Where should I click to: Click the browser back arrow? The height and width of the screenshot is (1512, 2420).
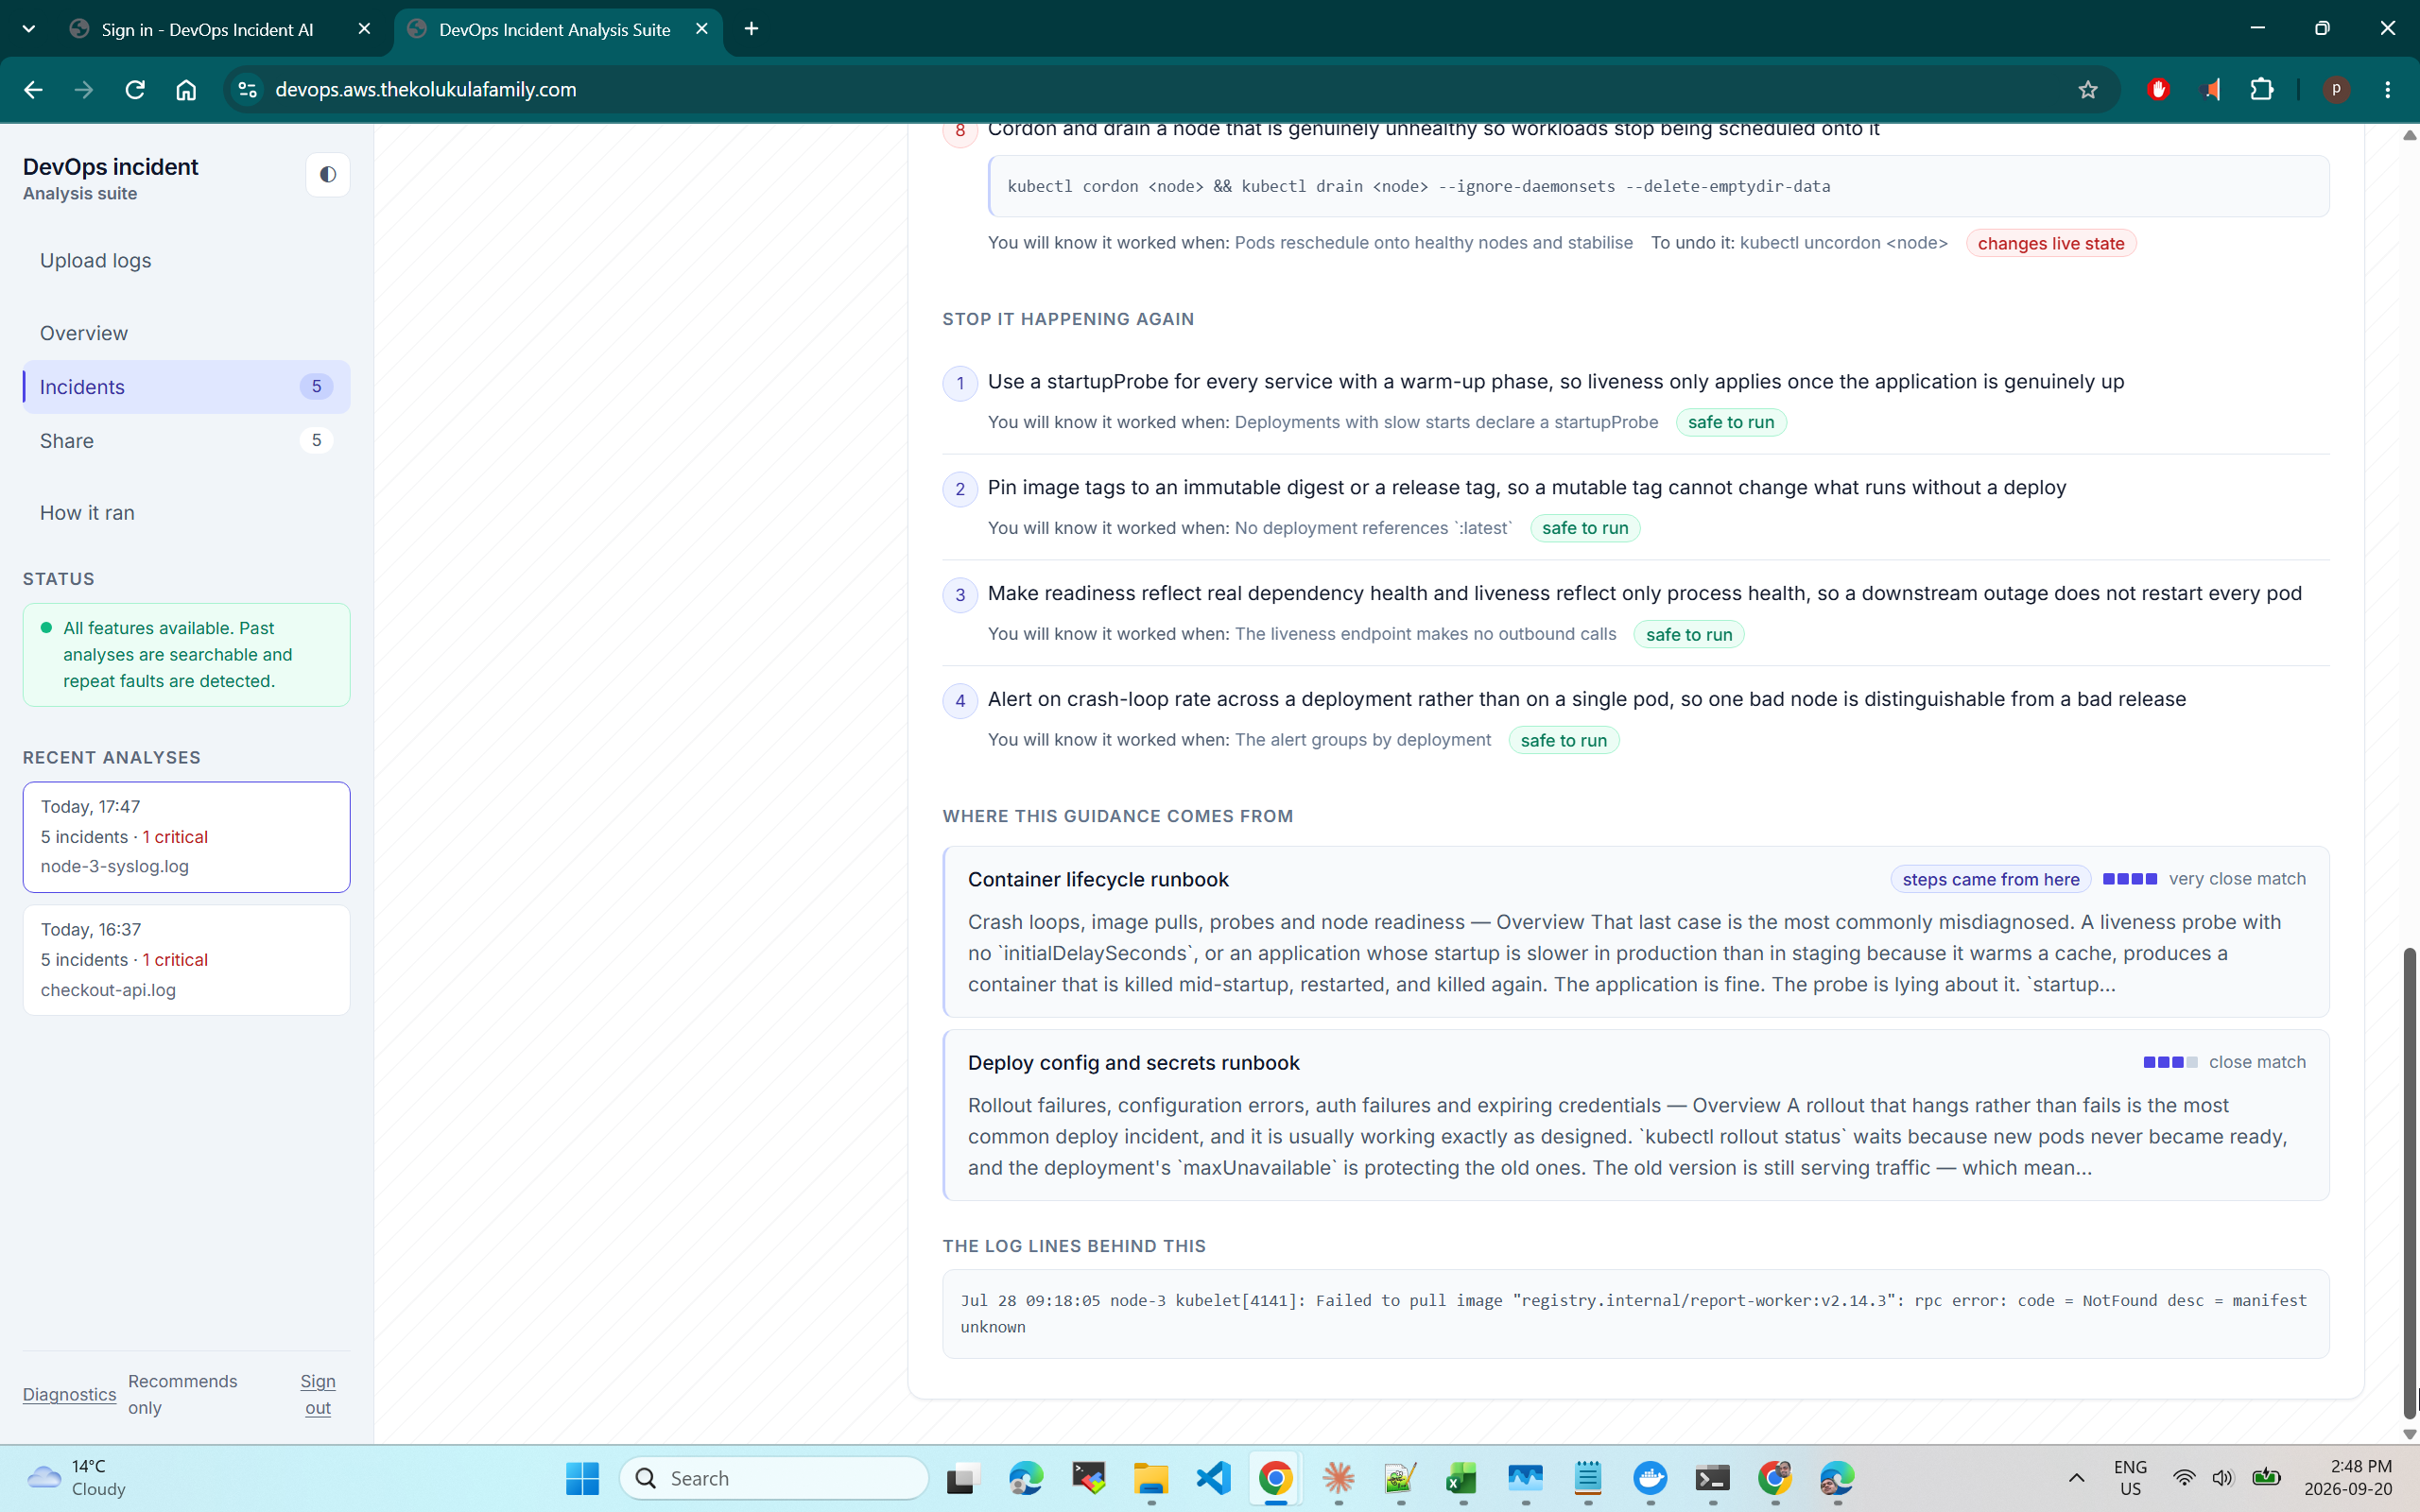pyautogui.click(x=33, y=89)
